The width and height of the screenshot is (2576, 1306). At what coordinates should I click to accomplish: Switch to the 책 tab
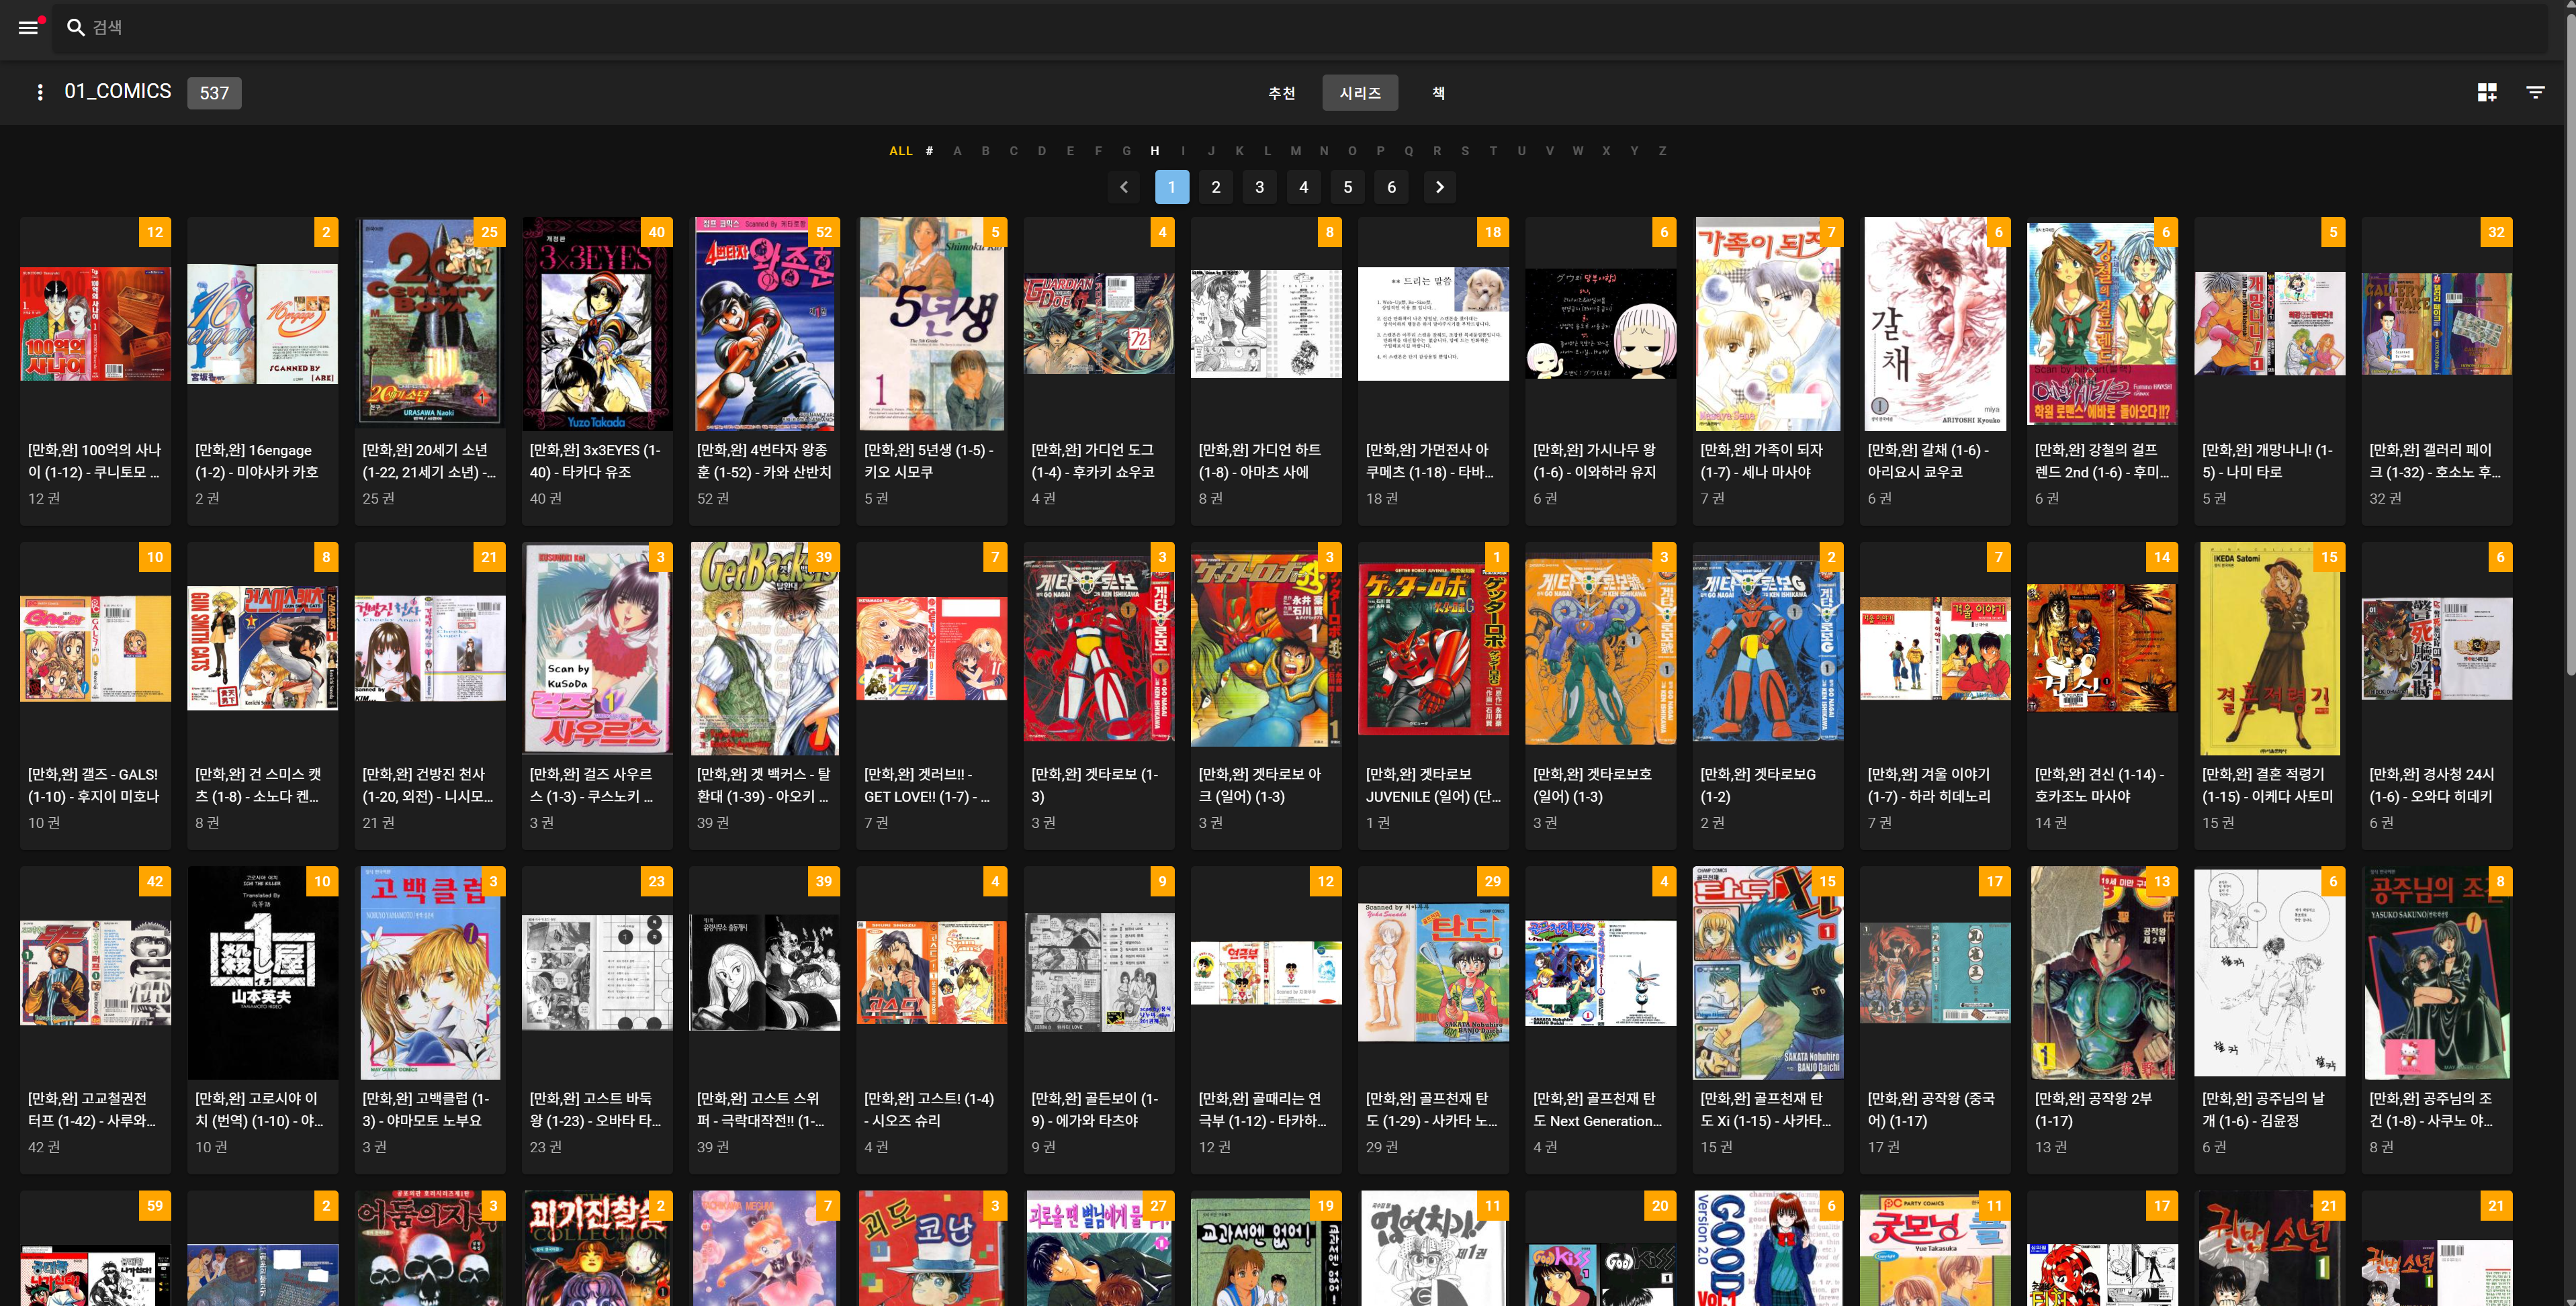click(x=1437, y=93)
